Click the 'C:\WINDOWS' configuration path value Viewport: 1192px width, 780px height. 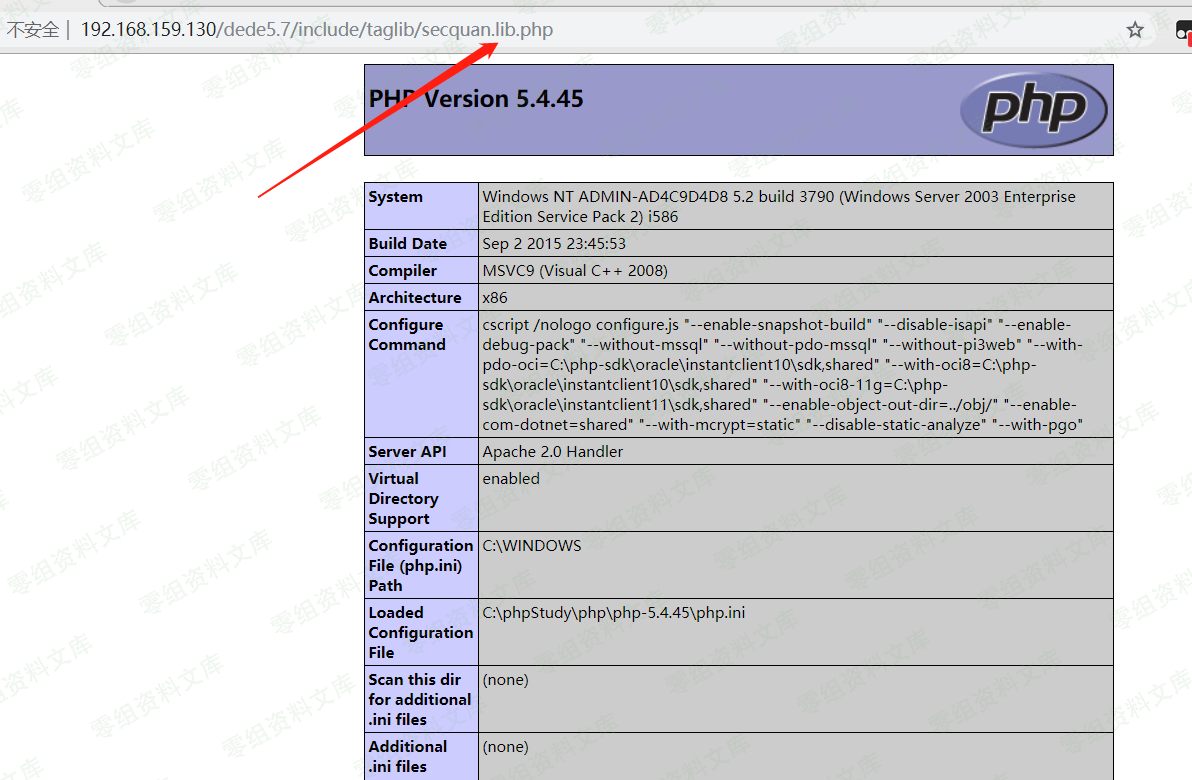coord(531,545)
